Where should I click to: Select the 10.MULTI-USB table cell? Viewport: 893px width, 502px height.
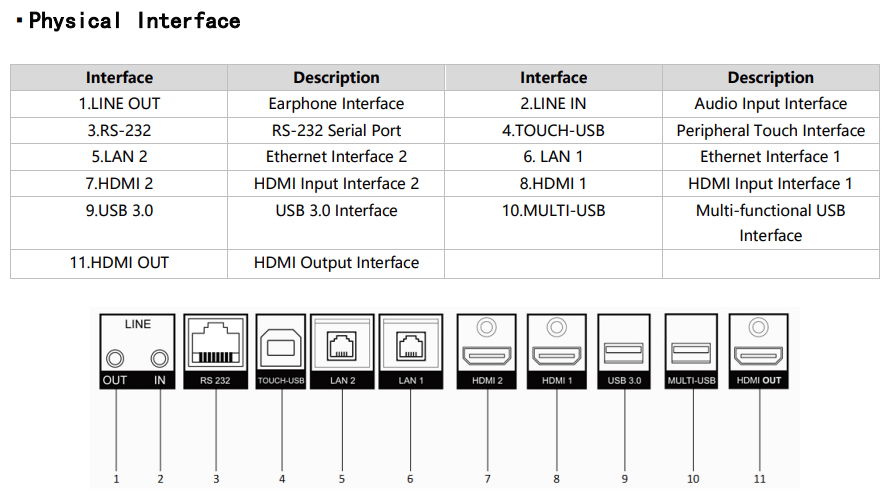pos(553,223)
